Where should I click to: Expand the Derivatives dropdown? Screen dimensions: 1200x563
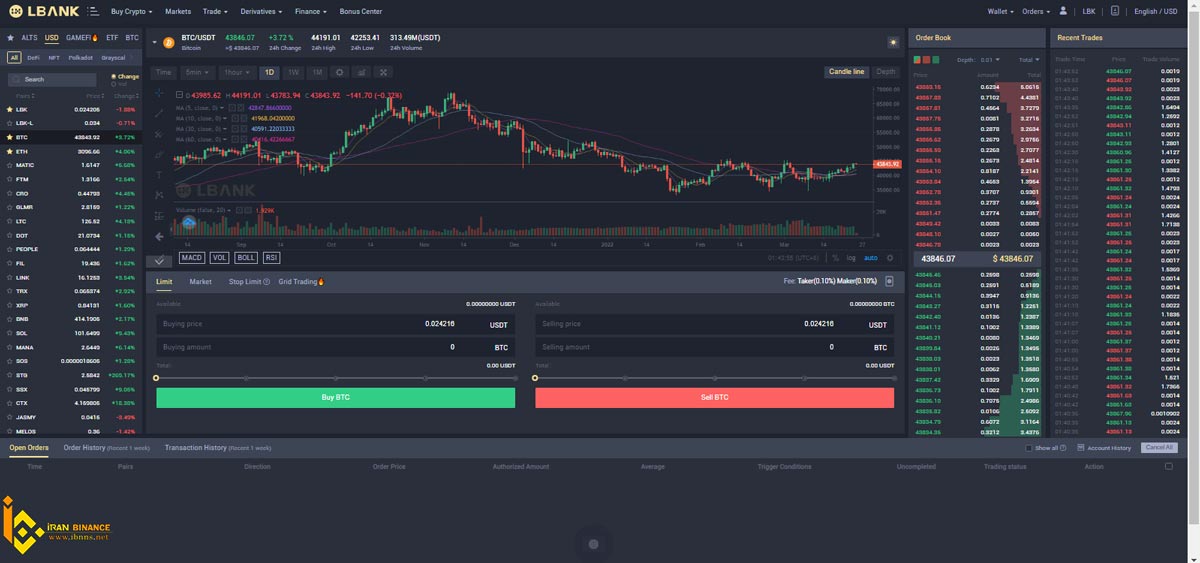(x=262, y=12)
